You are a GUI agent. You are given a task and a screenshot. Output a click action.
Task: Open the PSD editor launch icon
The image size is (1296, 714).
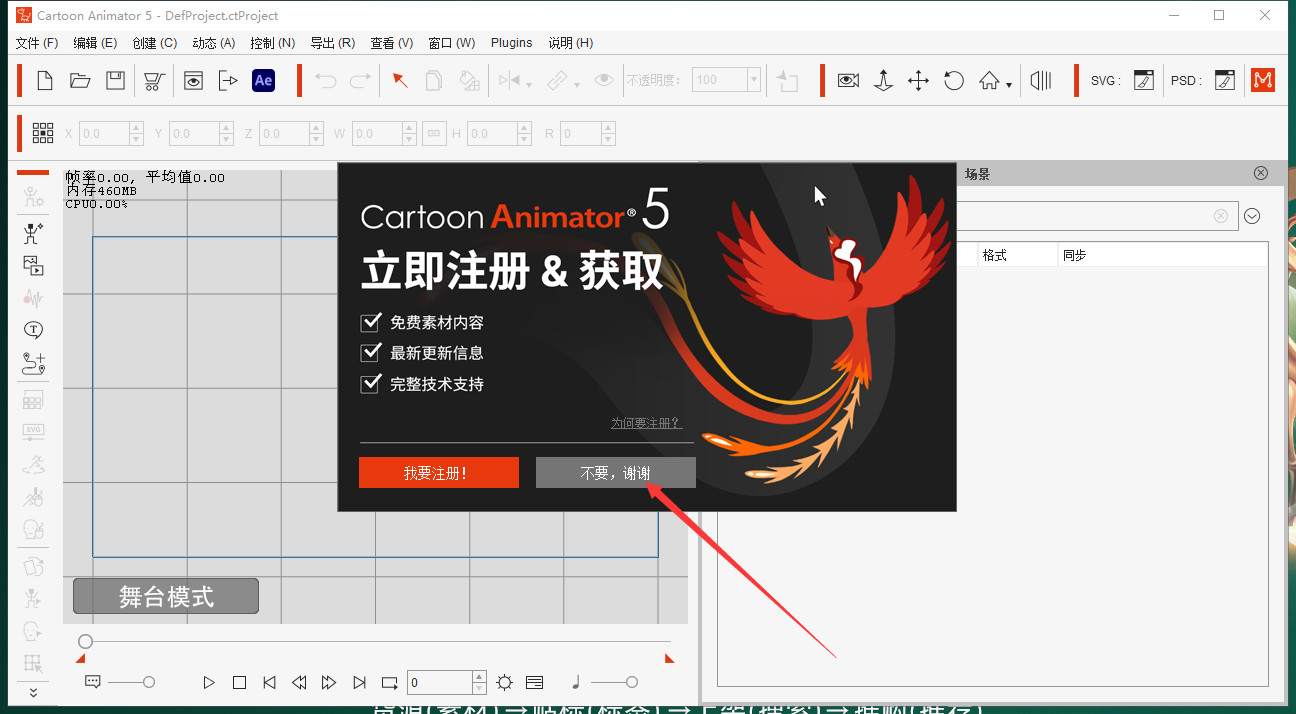[1225, 81]
